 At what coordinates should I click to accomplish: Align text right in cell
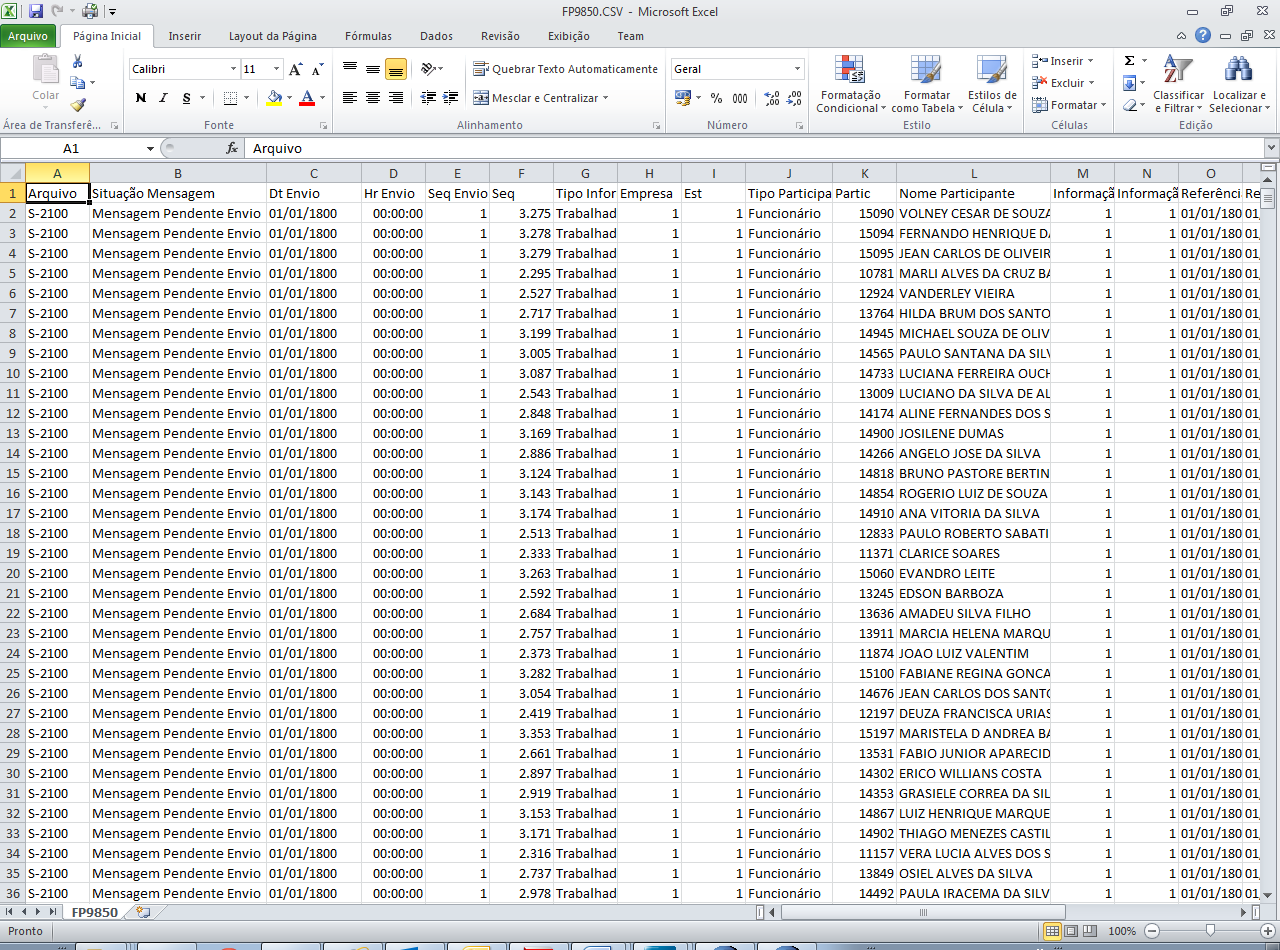395,98
